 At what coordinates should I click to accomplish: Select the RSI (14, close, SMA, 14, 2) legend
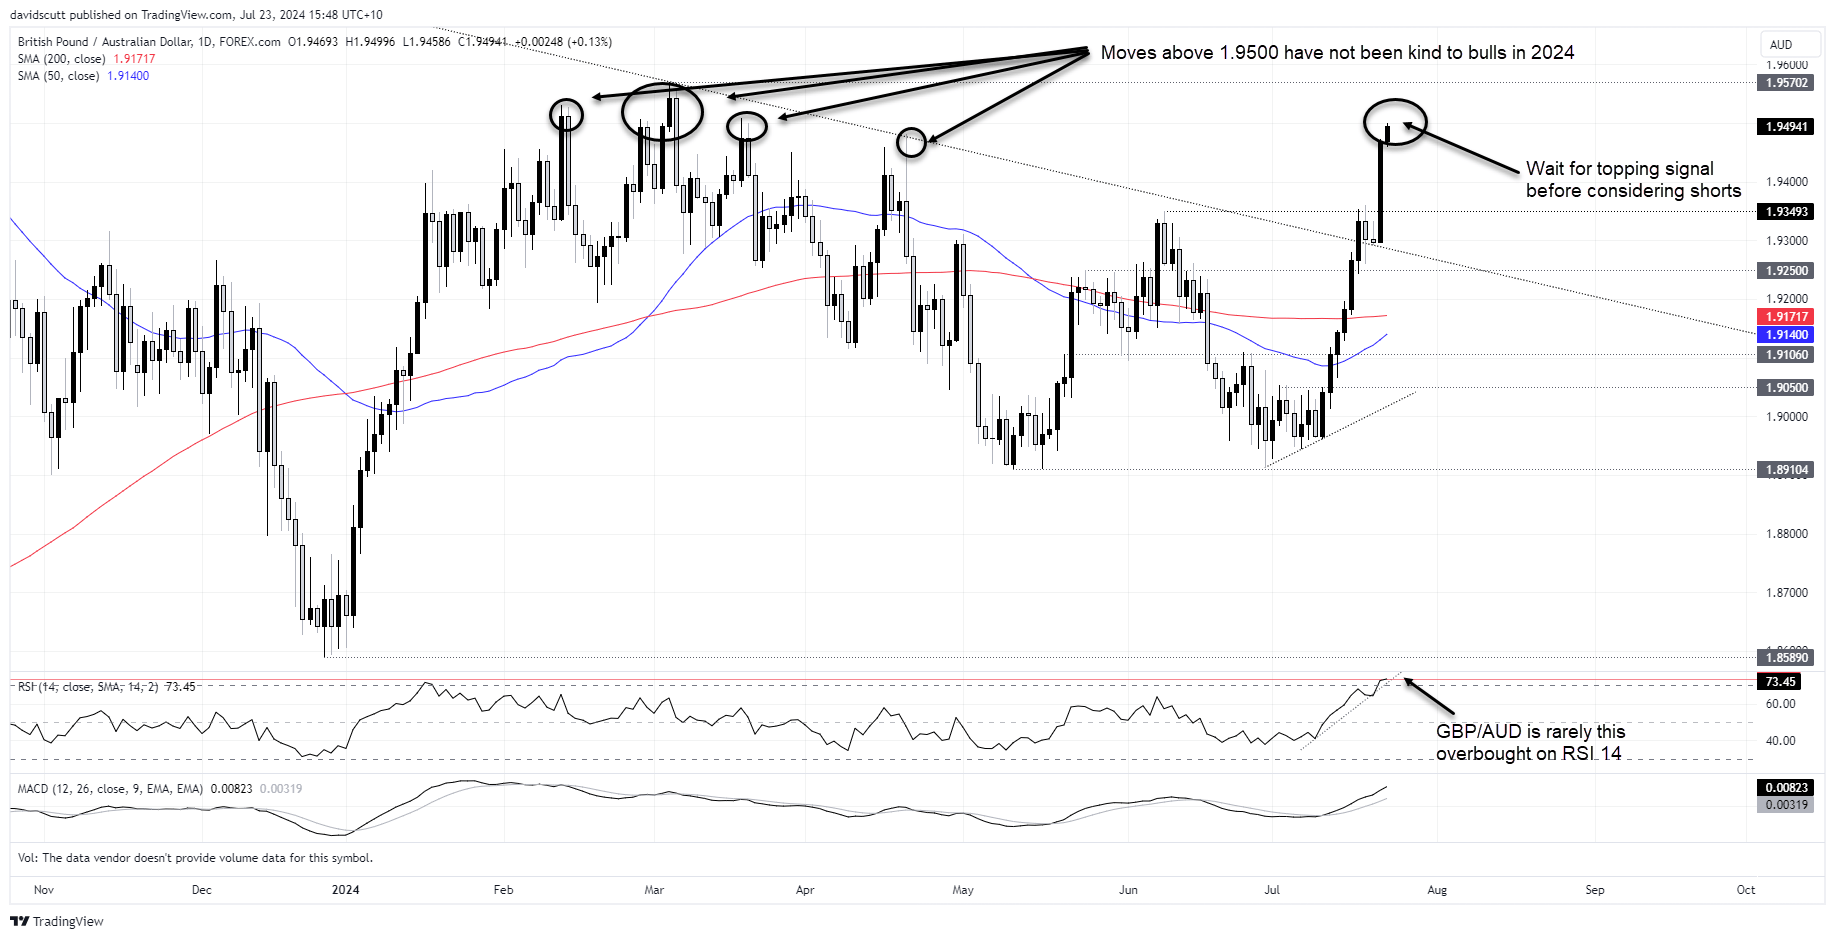(x=107, y=687)
